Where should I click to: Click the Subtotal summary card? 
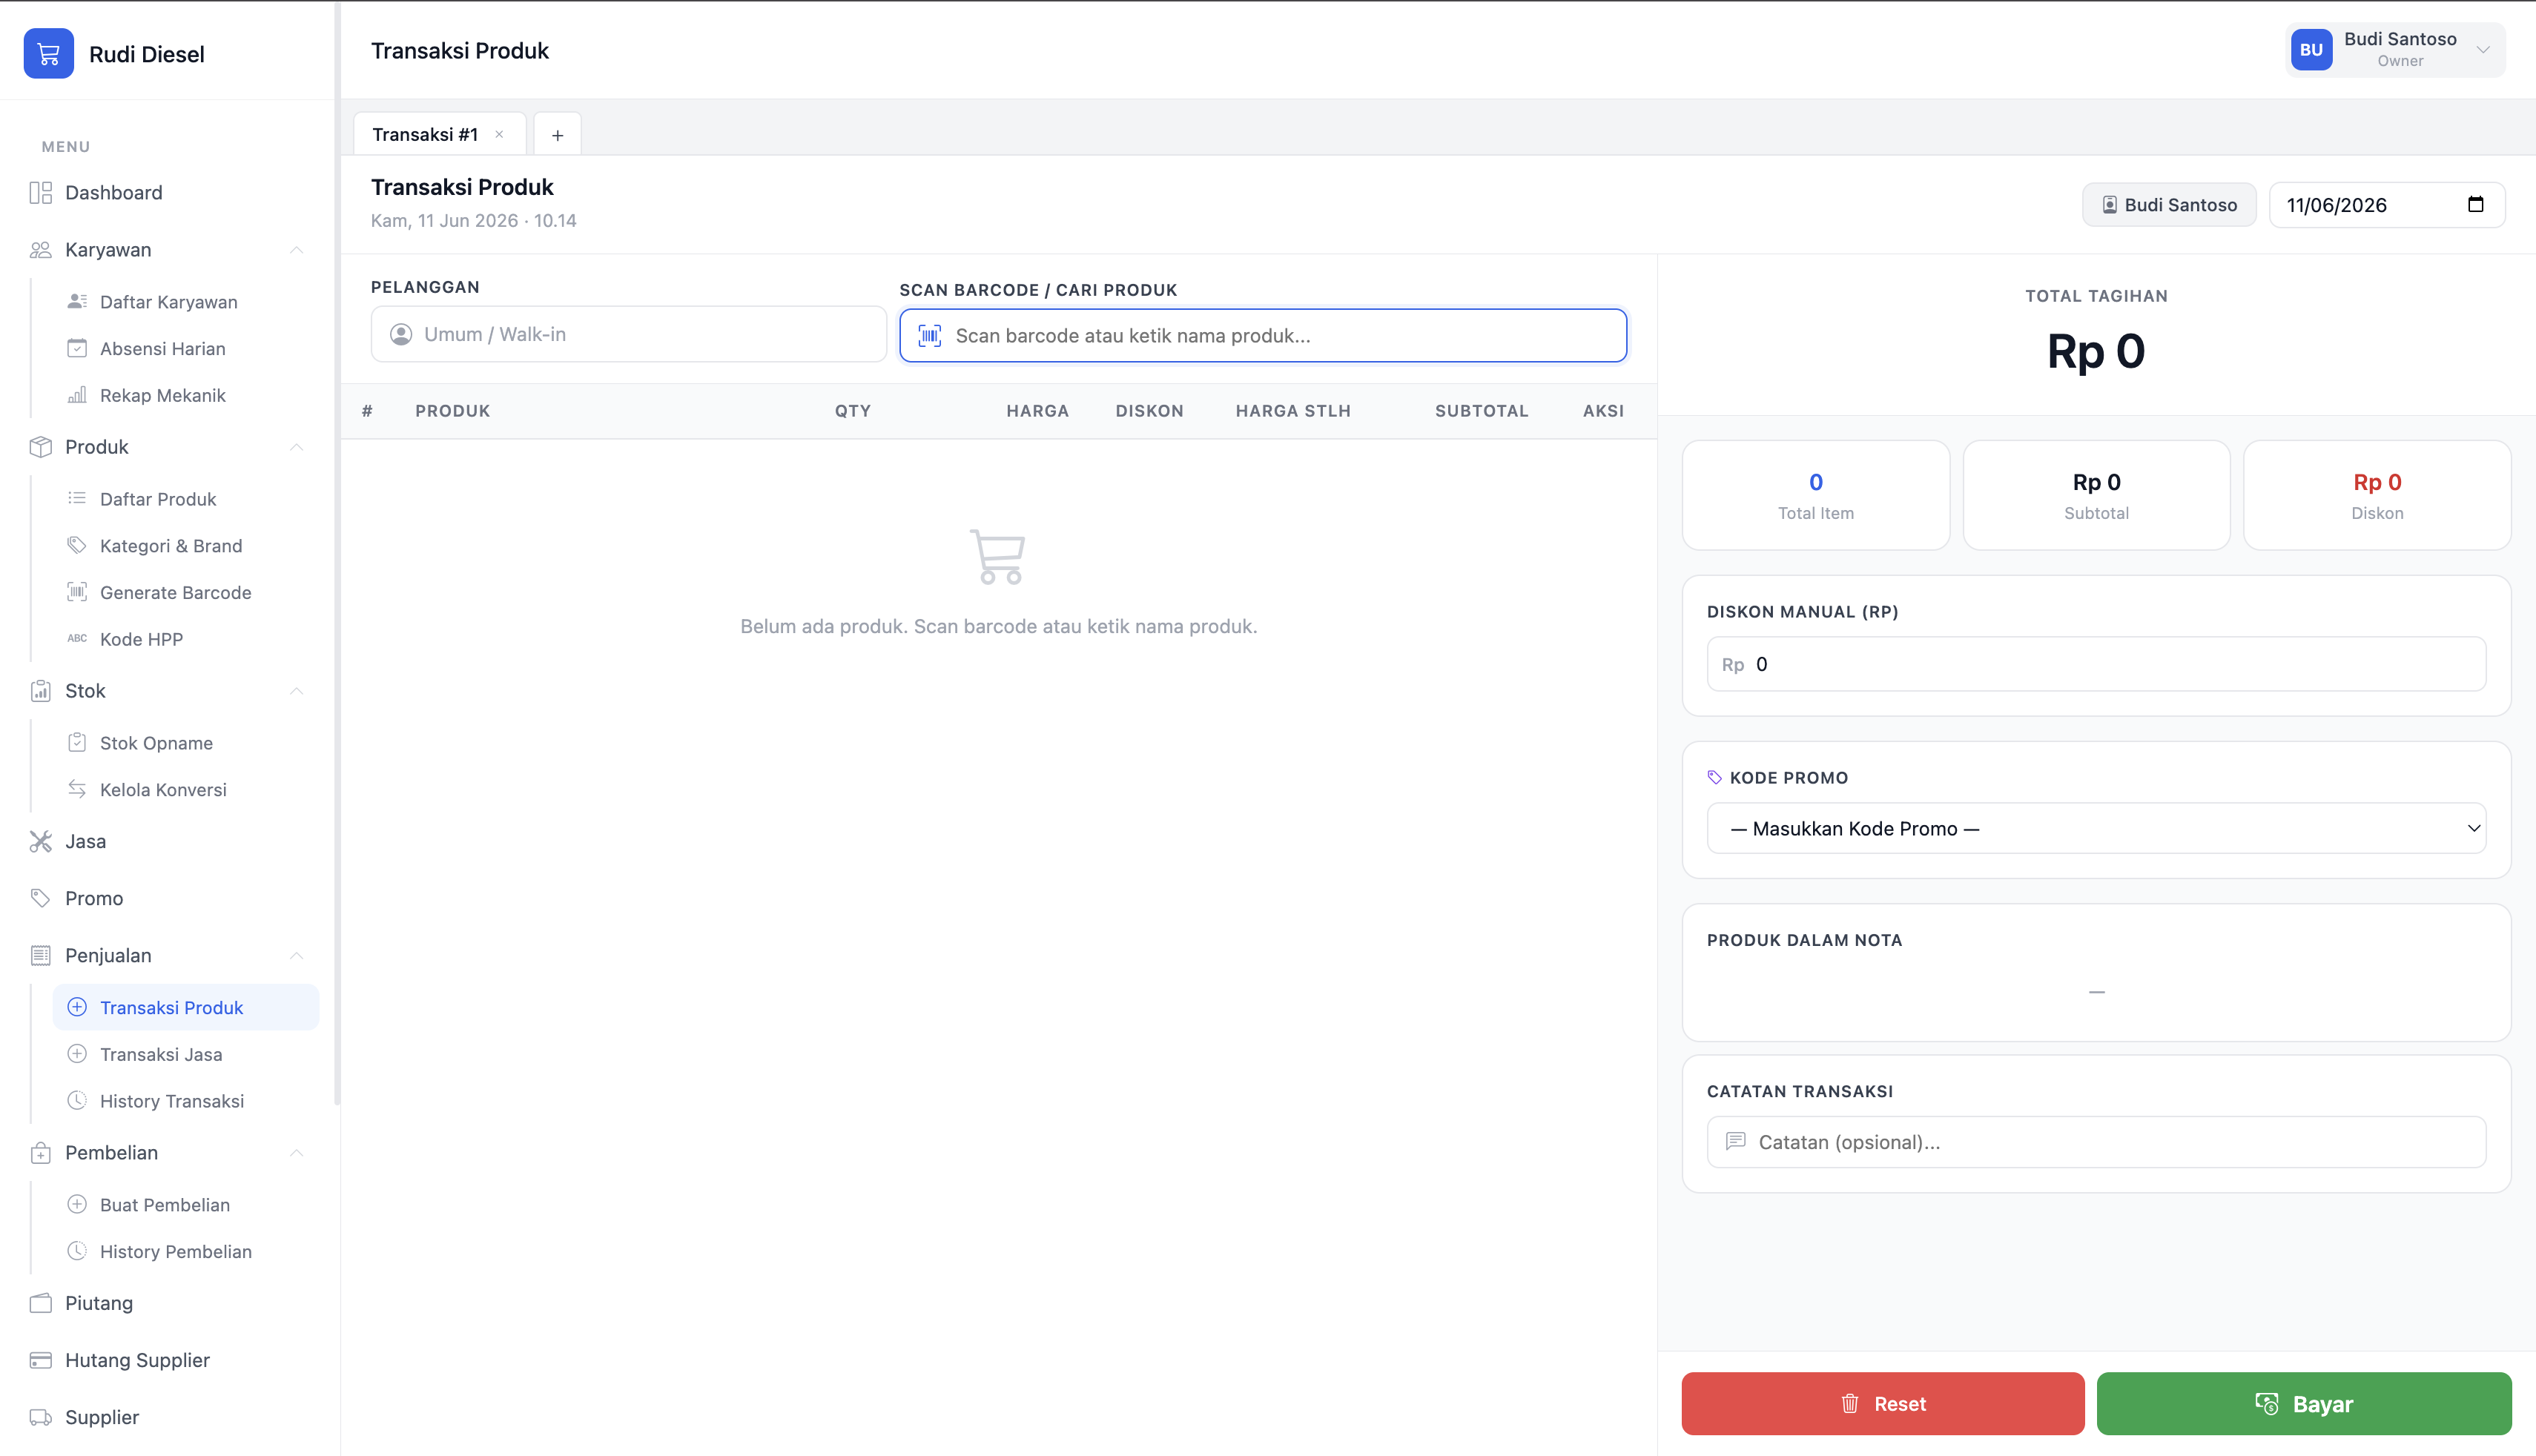pyautogui.click(x=2096, y=495)
